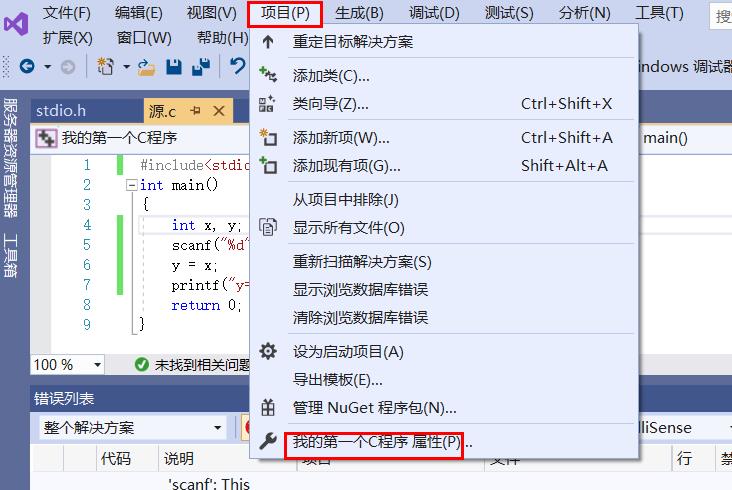
Task: Open the dropdown next to back navigation
Action: 48,67
